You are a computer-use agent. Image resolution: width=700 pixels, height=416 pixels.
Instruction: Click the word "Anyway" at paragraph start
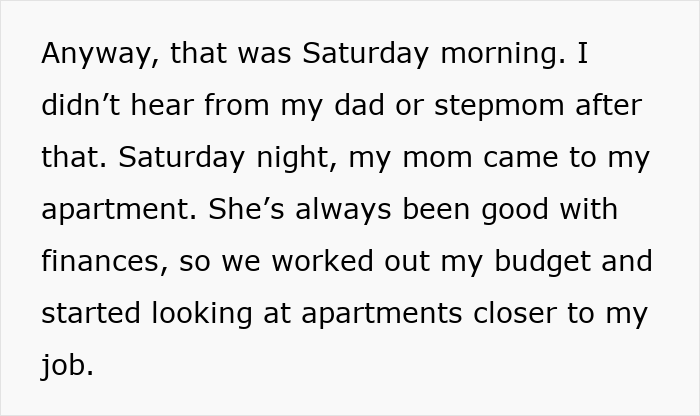(x=96, y=55)
